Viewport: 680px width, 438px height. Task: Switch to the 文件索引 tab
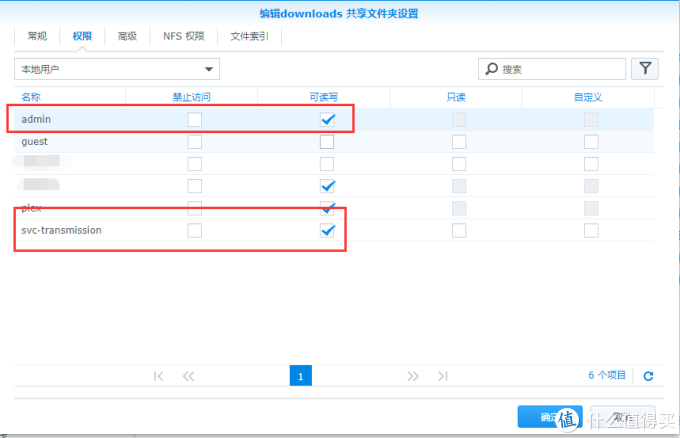[249, 36]
